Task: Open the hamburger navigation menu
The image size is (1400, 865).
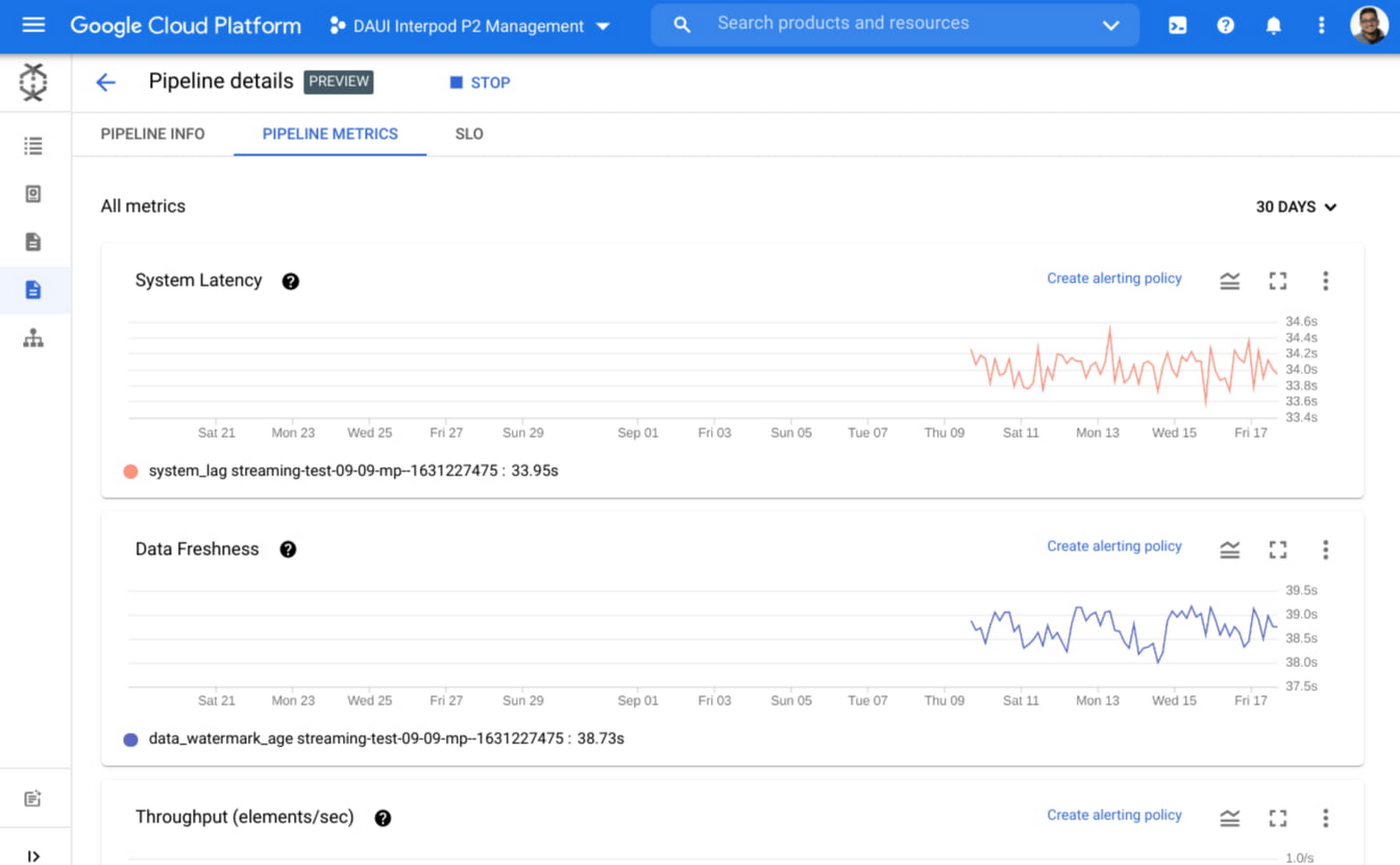Action: click(x=33, y=25)
